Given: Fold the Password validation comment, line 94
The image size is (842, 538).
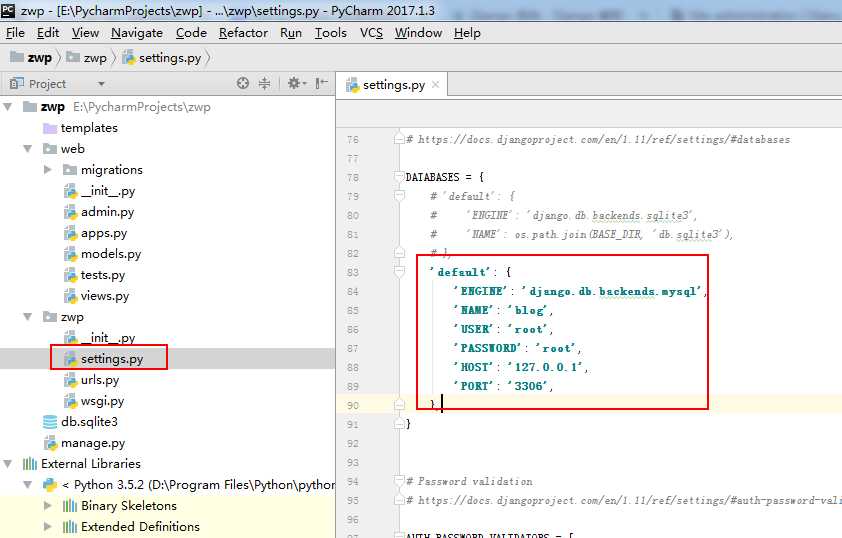Looking at the screenshot, I should point(399,481).
